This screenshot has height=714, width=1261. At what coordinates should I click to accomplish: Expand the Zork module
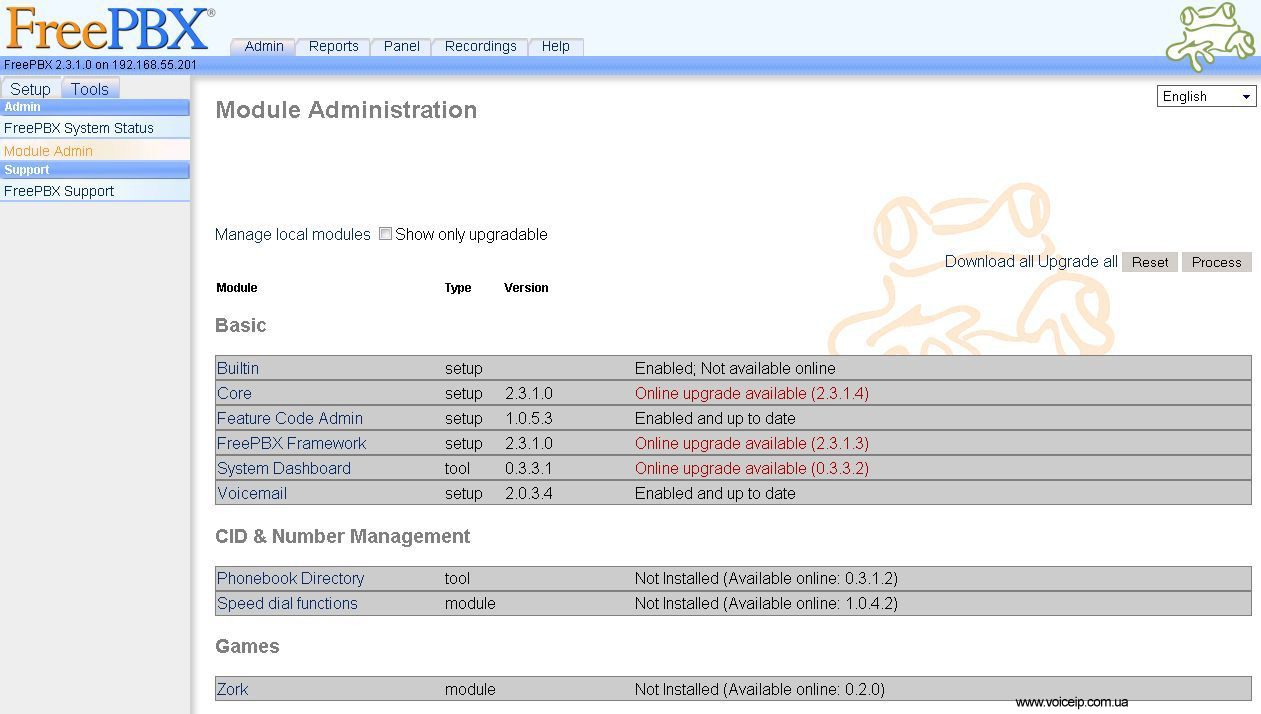point(232,689)
